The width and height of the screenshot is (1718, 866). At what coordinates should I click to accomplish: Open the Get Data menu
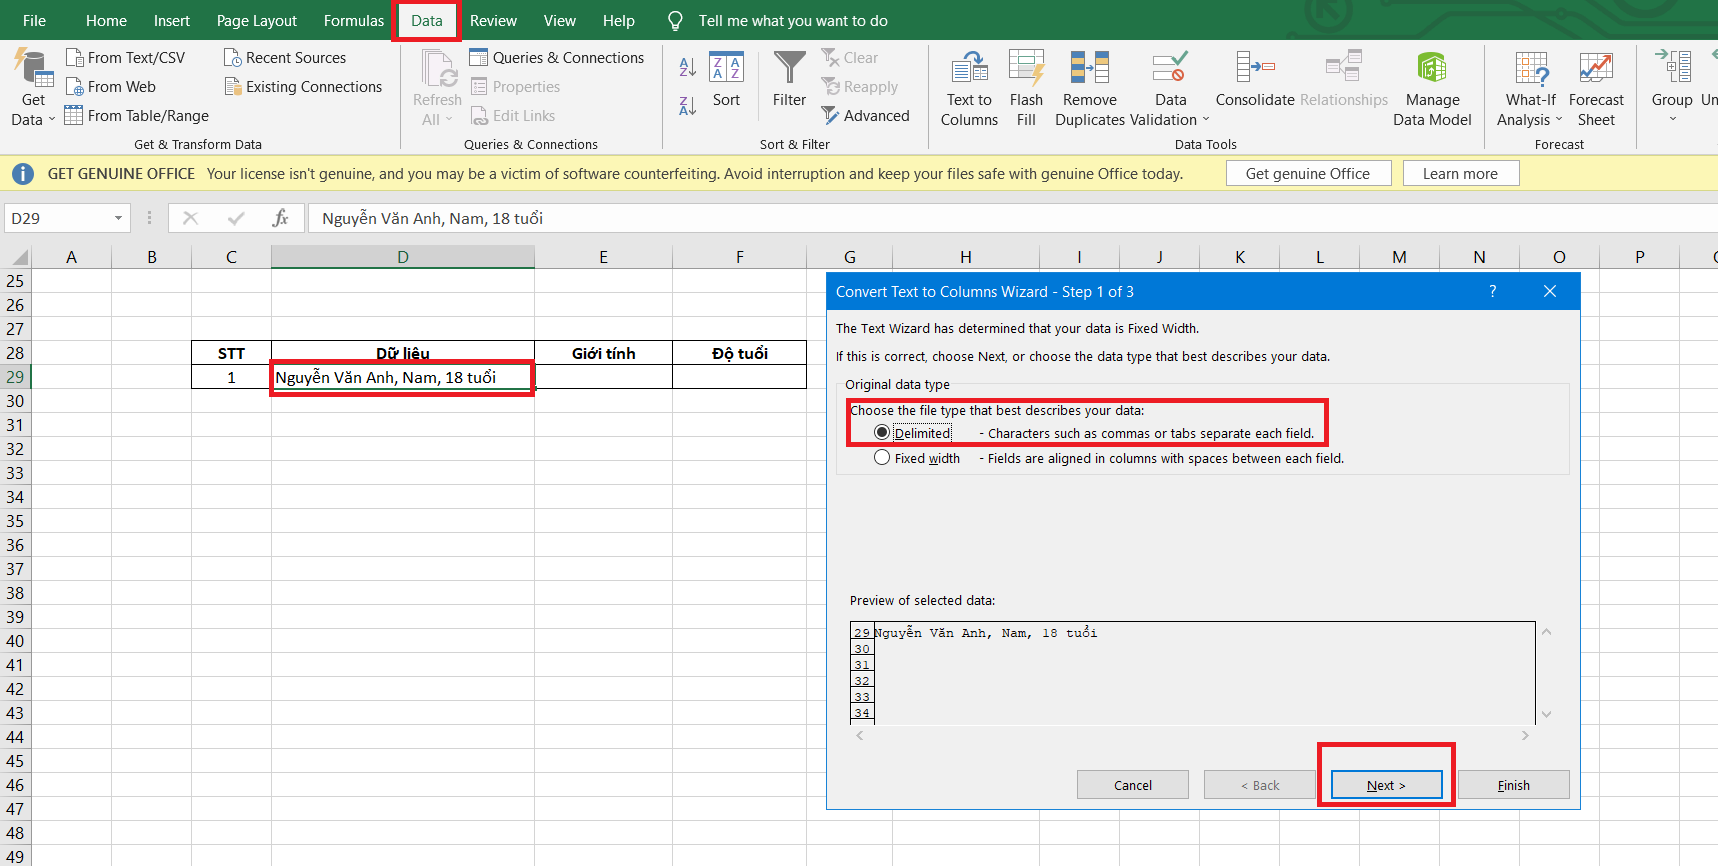click(33, 89)
